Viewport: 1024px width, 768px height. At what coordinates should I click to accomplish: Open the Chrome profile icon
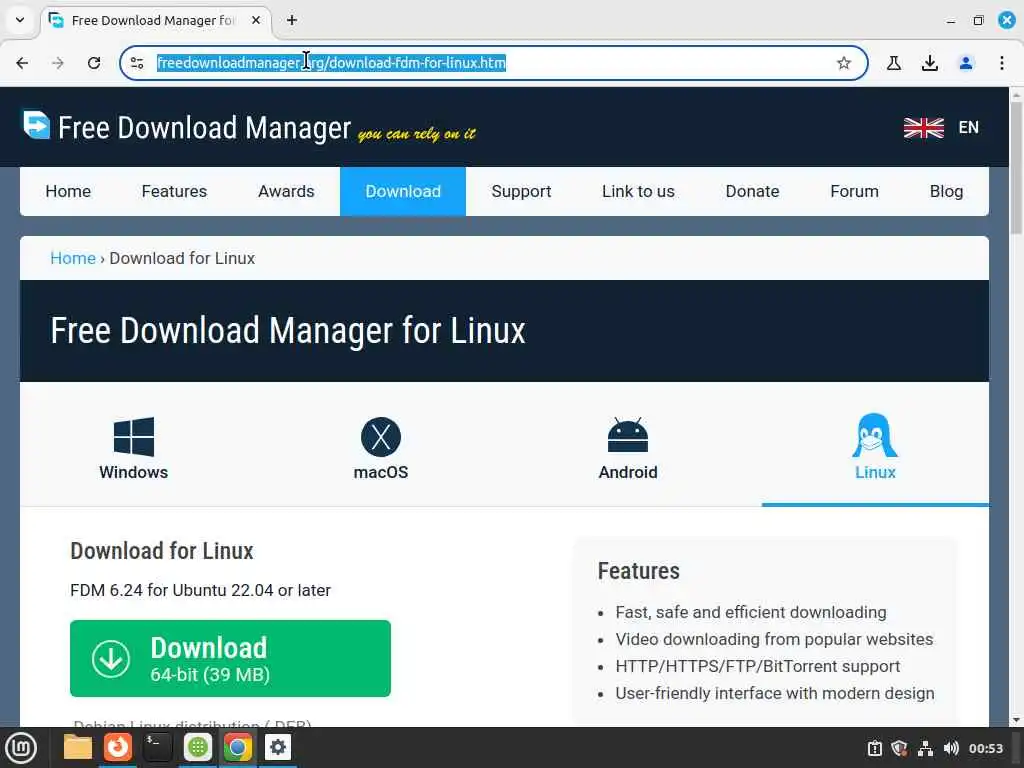click(x=965, y=63)
